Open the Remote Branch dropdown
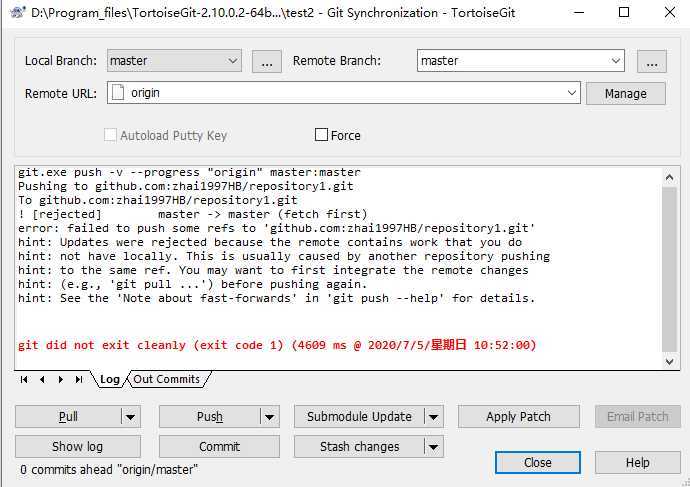 click(616, 61)
